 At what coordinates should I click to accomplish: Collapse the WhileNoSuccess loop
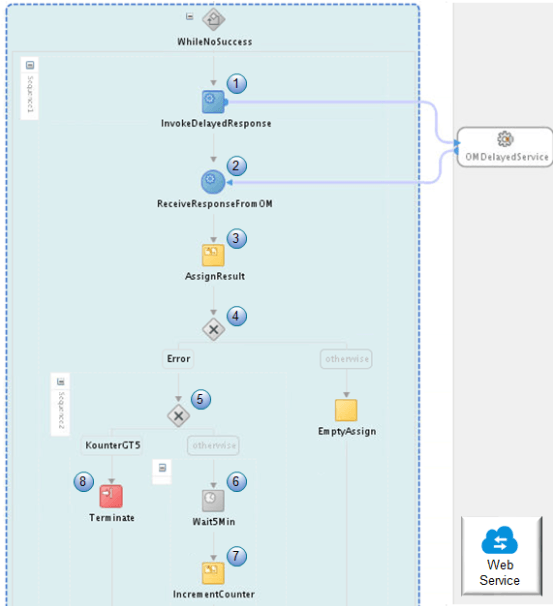click(x=189, y=16)
